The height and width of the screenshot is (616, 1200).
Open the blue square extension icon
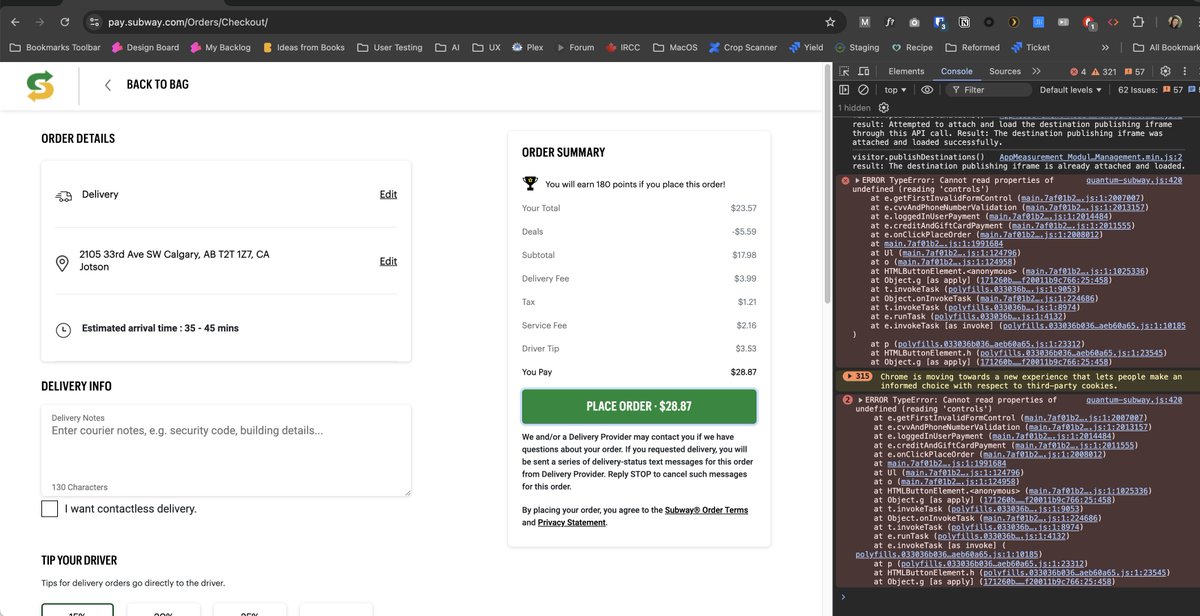tap(1039, 21)
